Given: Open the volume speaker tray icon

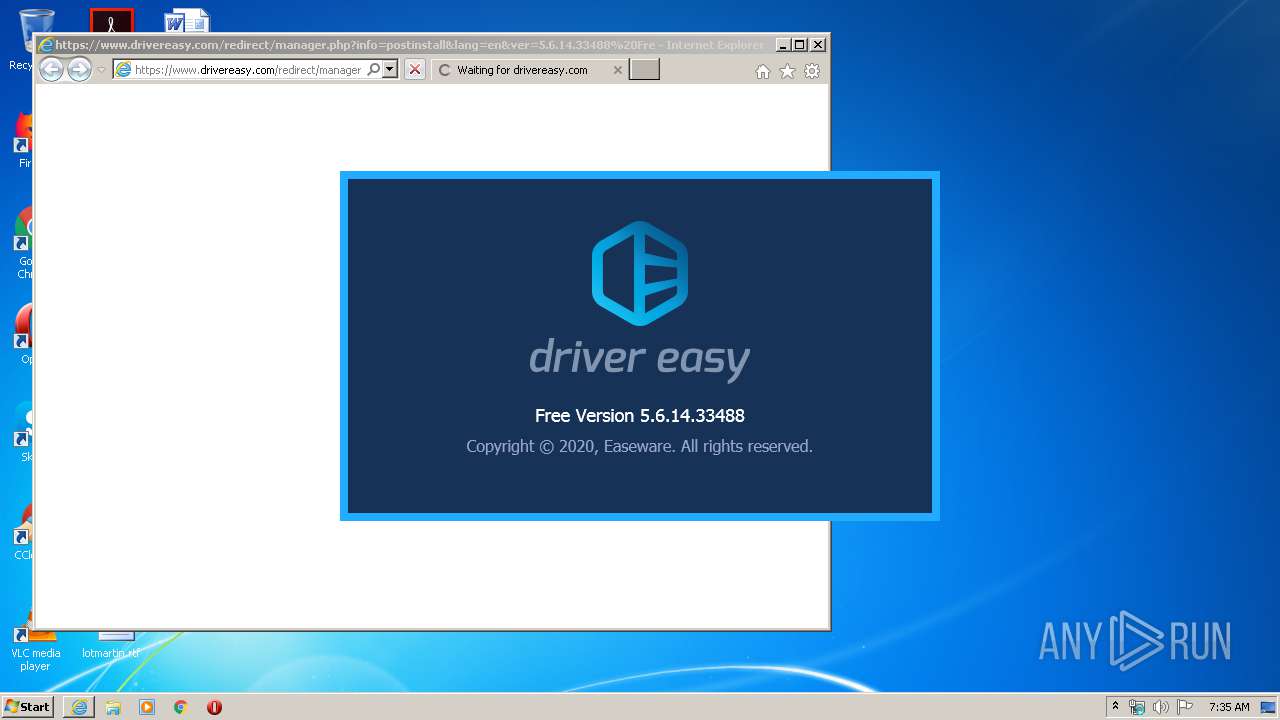Looking at the screenshot, I should coord(1161,707).
